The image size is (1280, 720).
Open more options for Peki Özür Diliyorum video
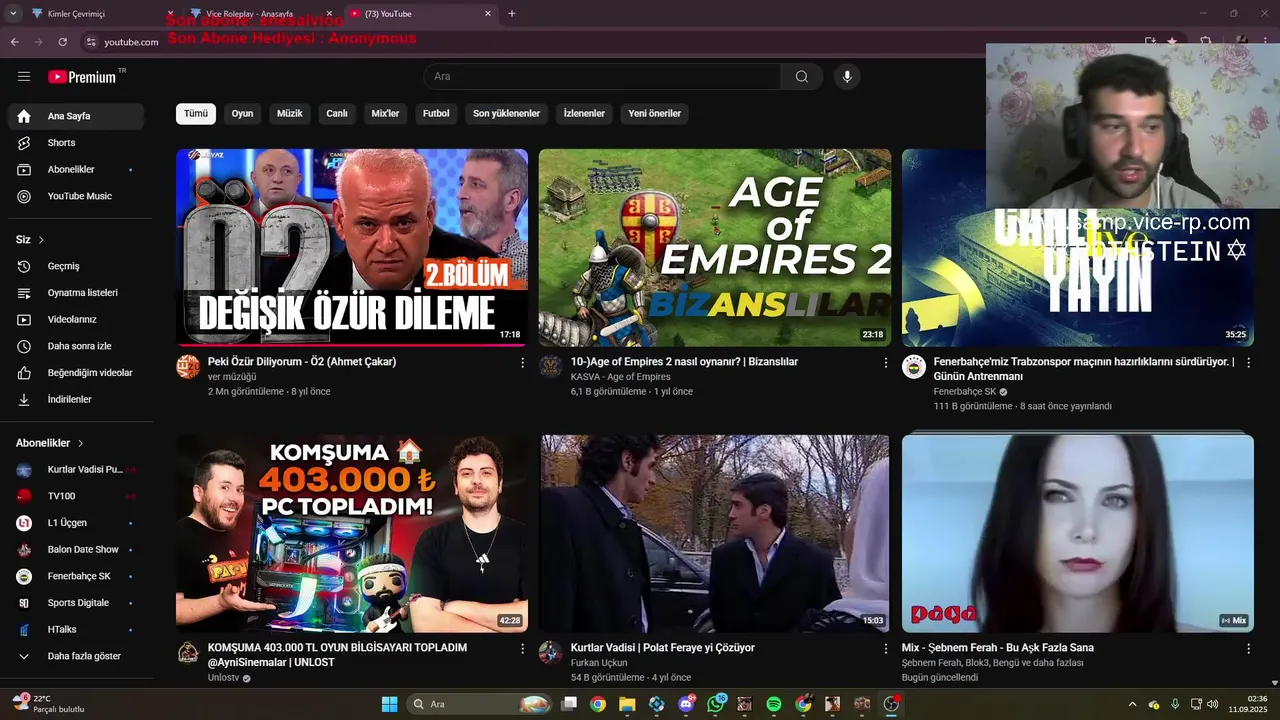(522, 363)
